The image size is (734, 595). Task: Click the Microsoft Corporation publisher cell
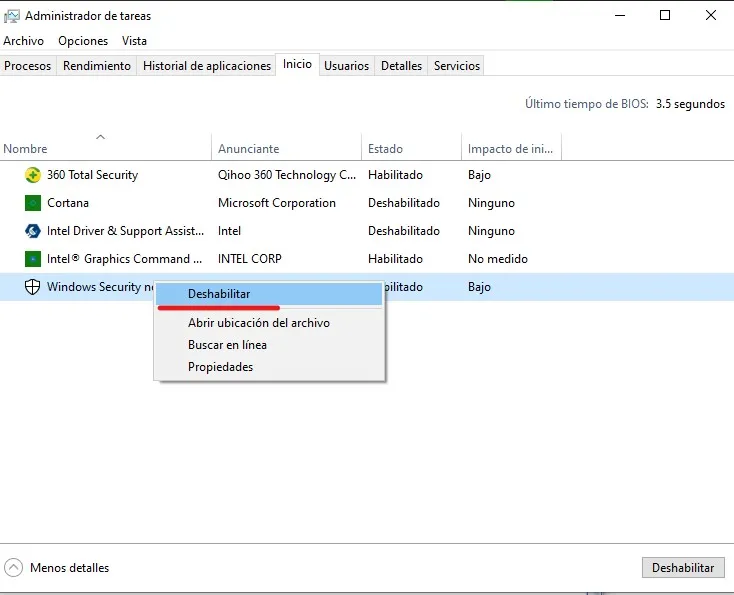[x=277, y=203]
